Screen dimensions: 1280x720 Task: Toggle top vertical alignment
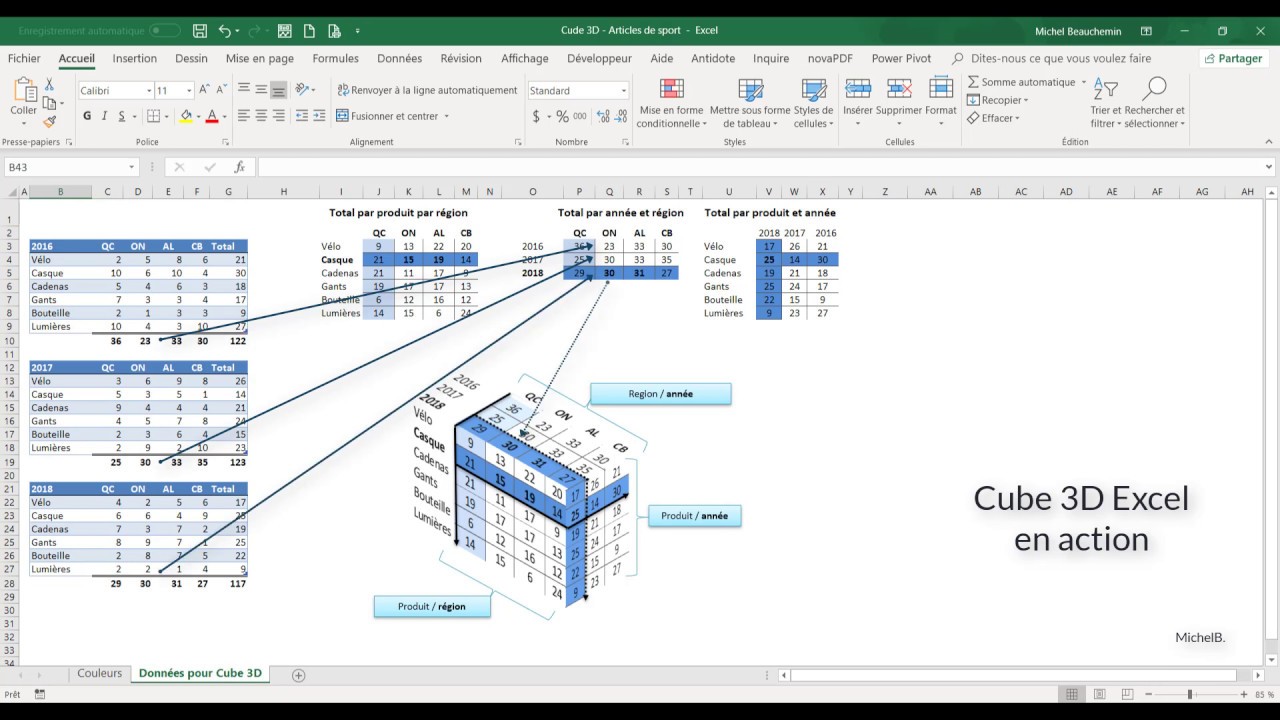[x=243, y=90]
